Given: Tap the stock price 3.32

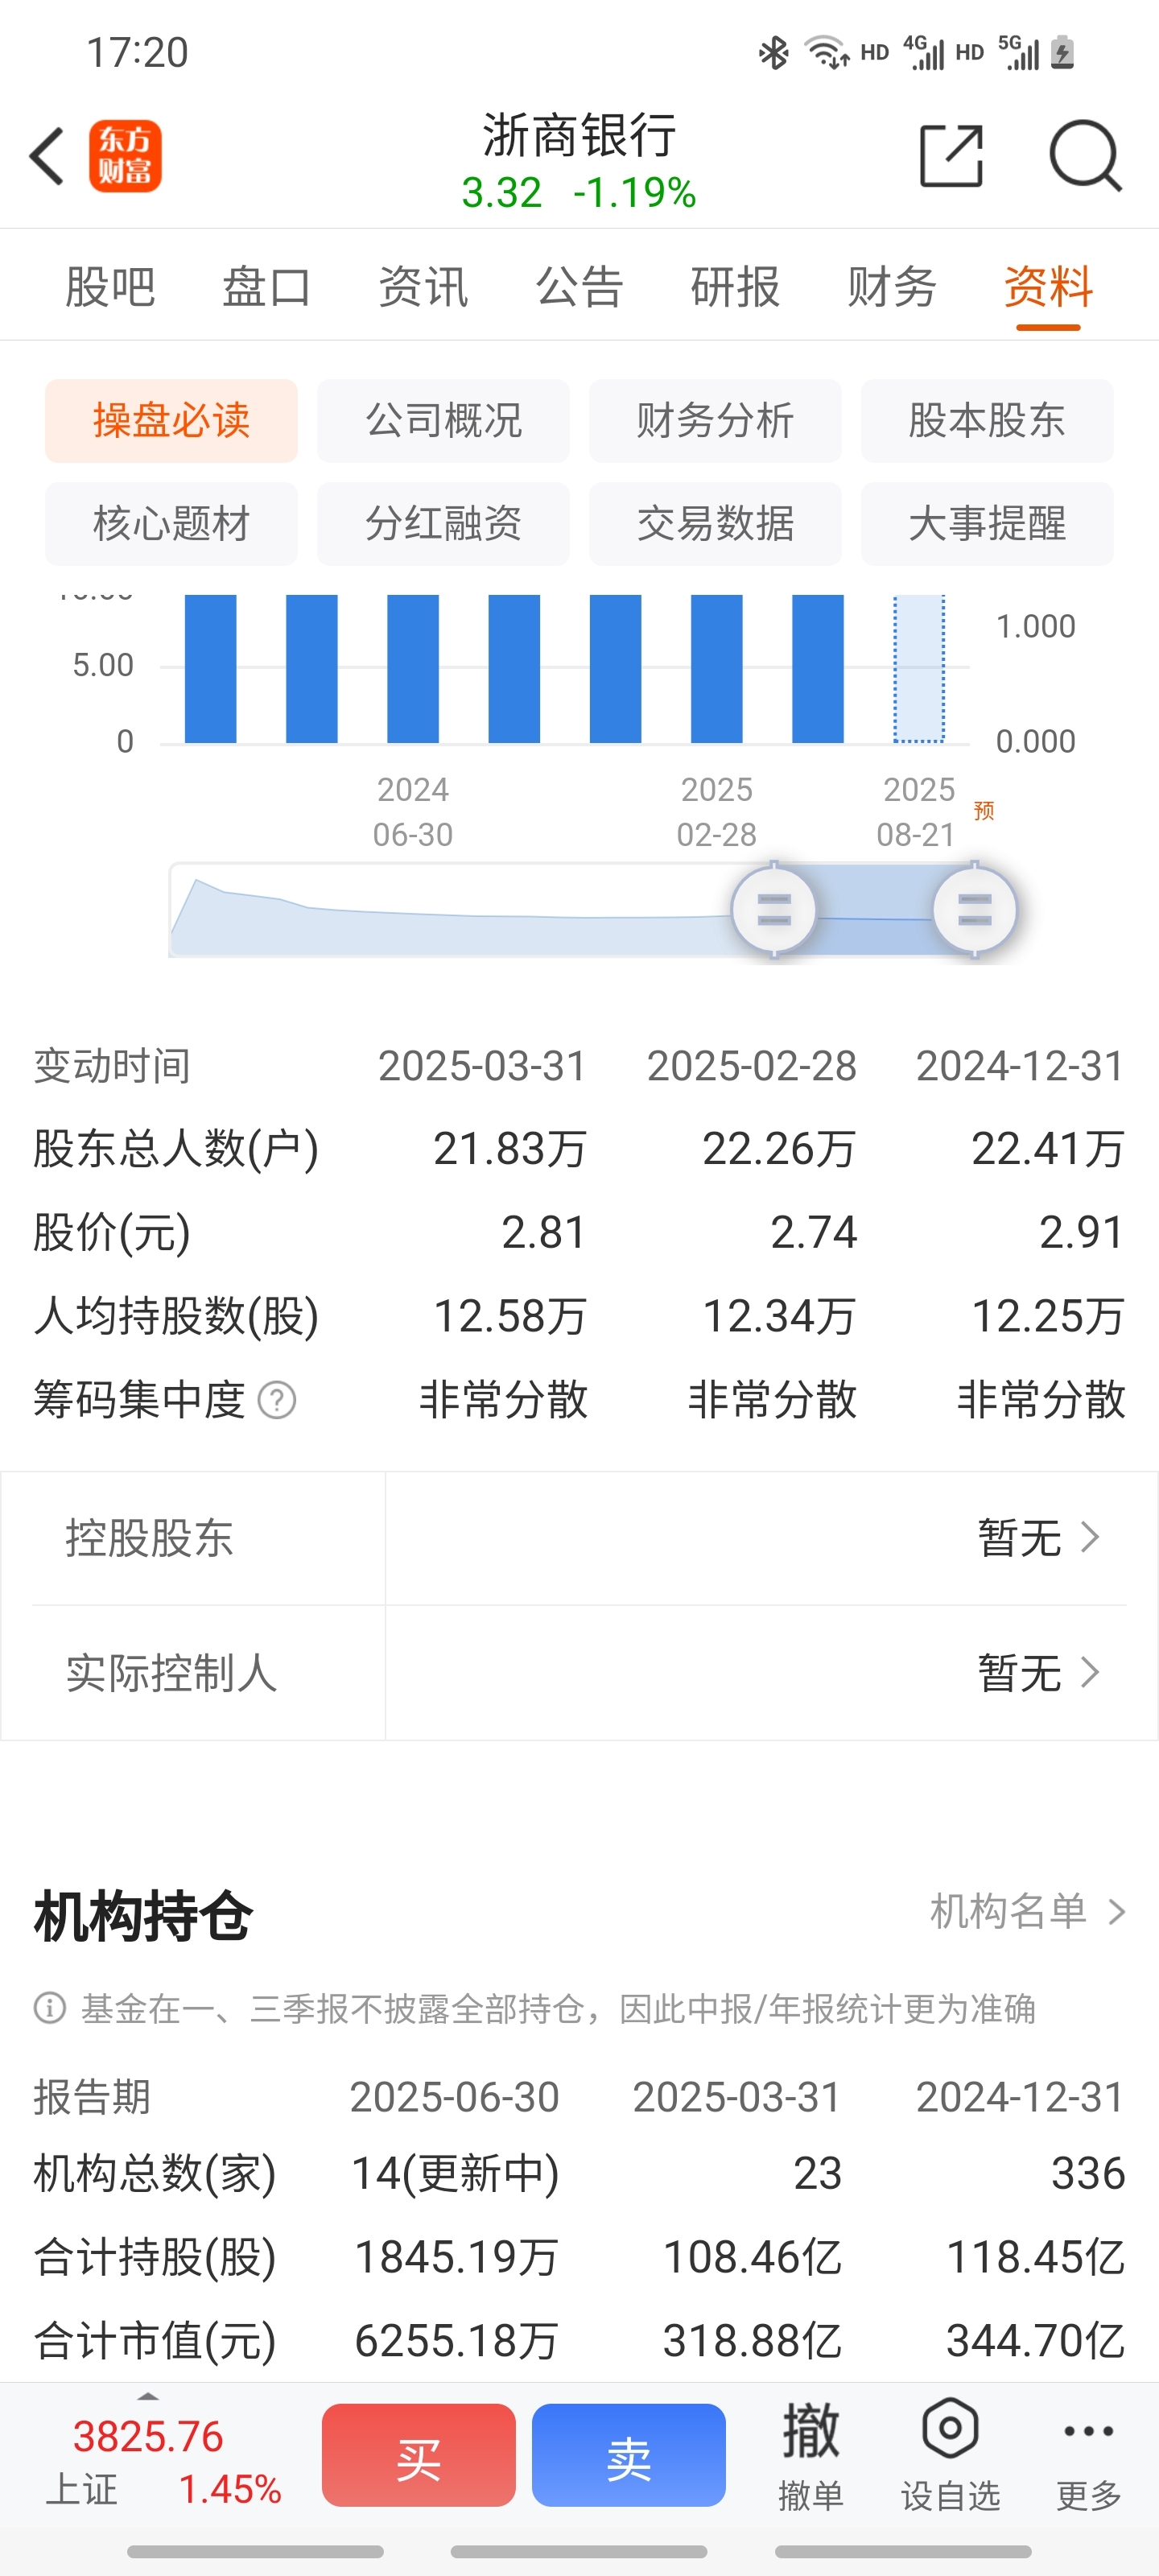Looking at the screenshot, I should (x=502, y=192).
